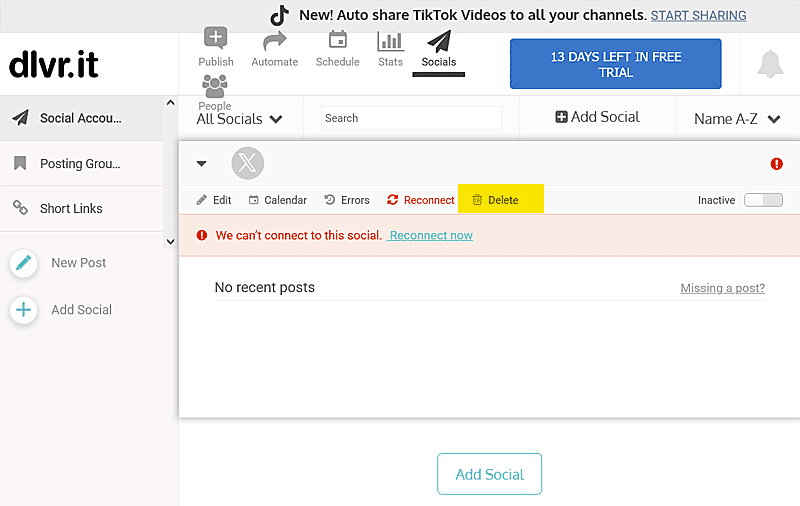Toggle the Inactive switch on

click(x=763, y=200)
